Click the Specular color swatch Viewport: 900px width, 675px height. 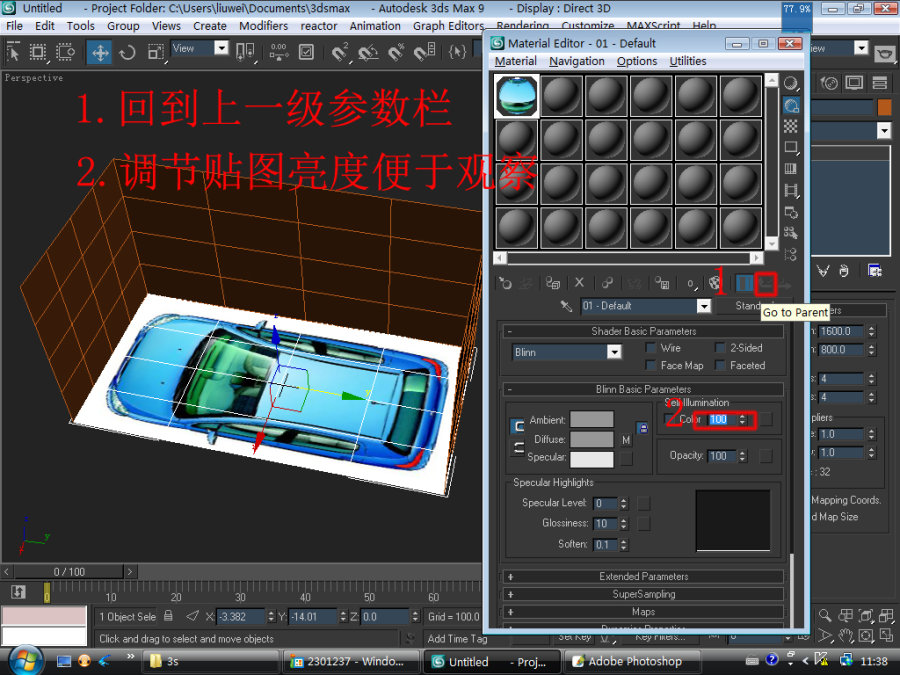click(x=592, y=459)
